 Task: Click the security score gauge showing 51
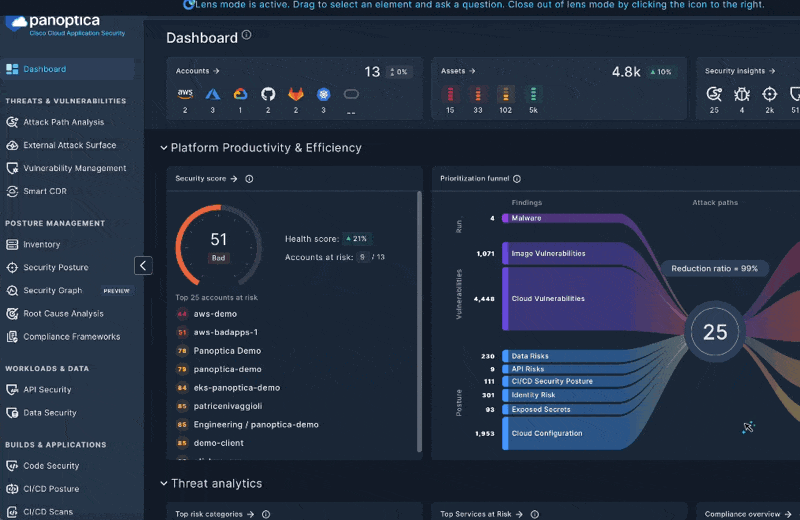[219, 246]
